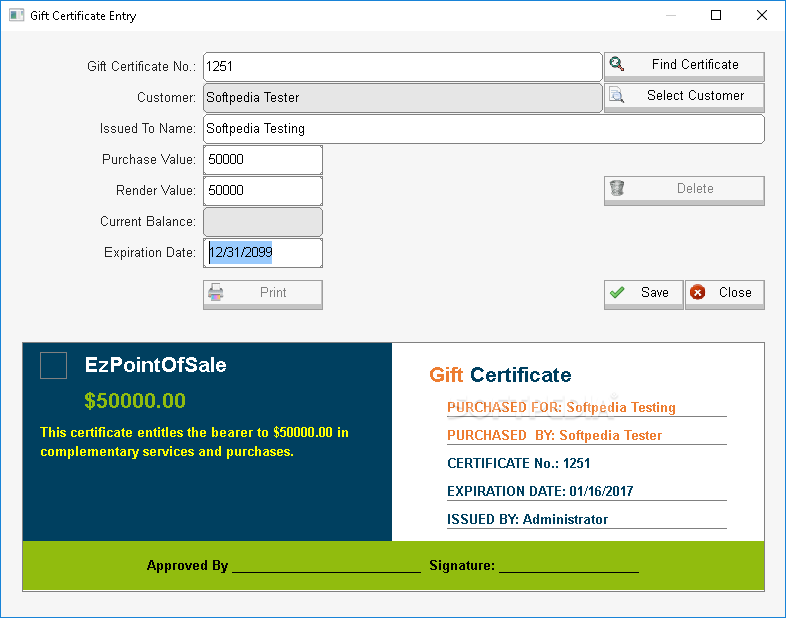Click the Issued To Name: label
Viewport: 786px width, 618px height.
pos(148,129)
